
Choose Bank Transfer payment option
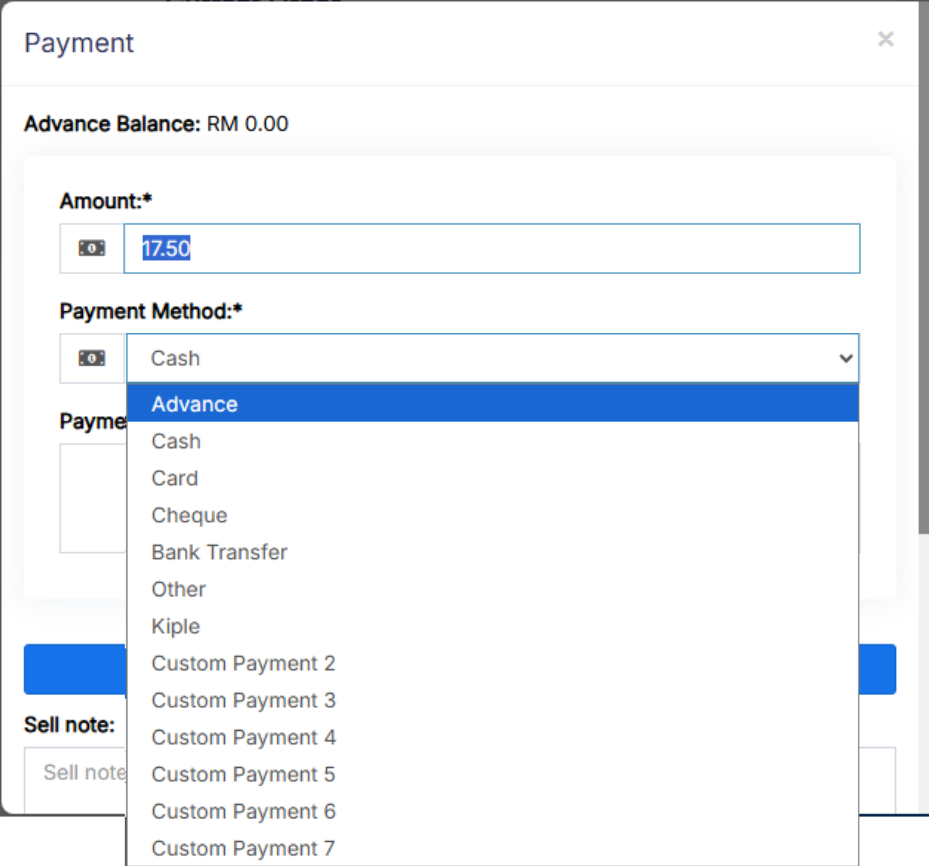(219, 552)
